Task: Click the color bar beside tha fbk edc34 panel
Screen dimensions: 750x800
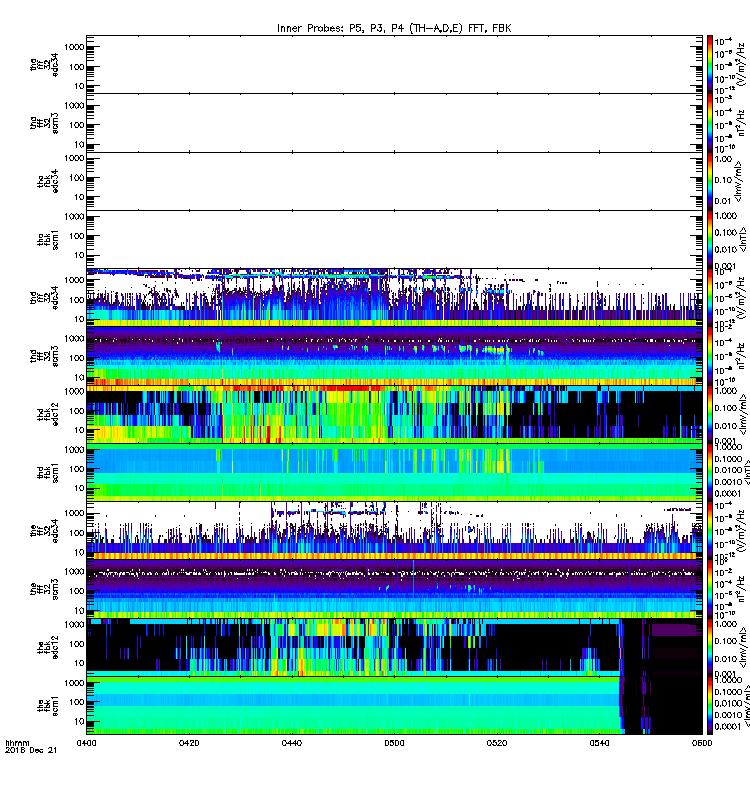Action: pyautogui.click(x=710, y=181)
